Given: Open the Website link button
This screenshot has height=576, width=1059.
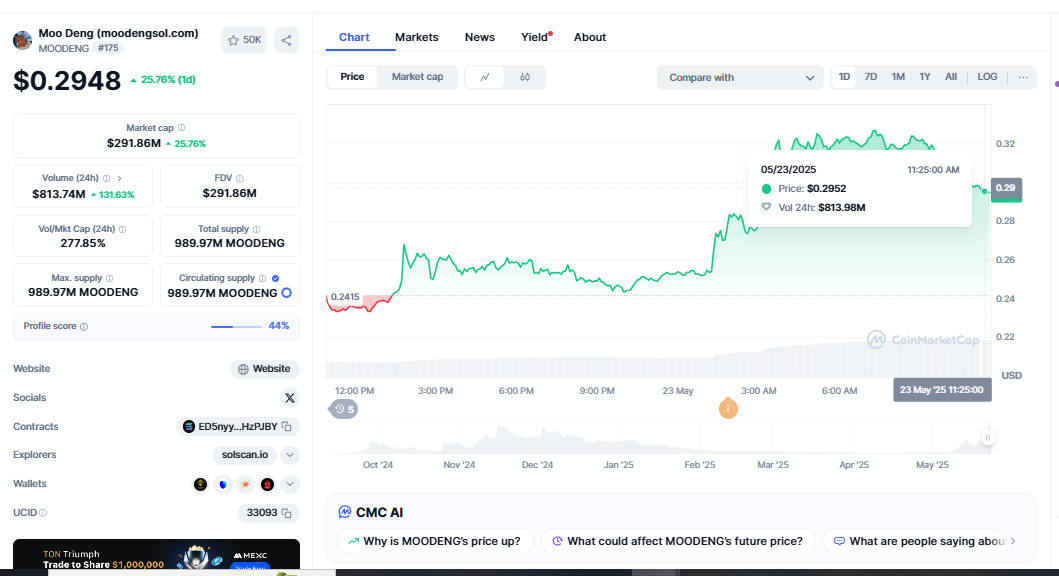Looking at the screenshot, I should coord(265,369).
